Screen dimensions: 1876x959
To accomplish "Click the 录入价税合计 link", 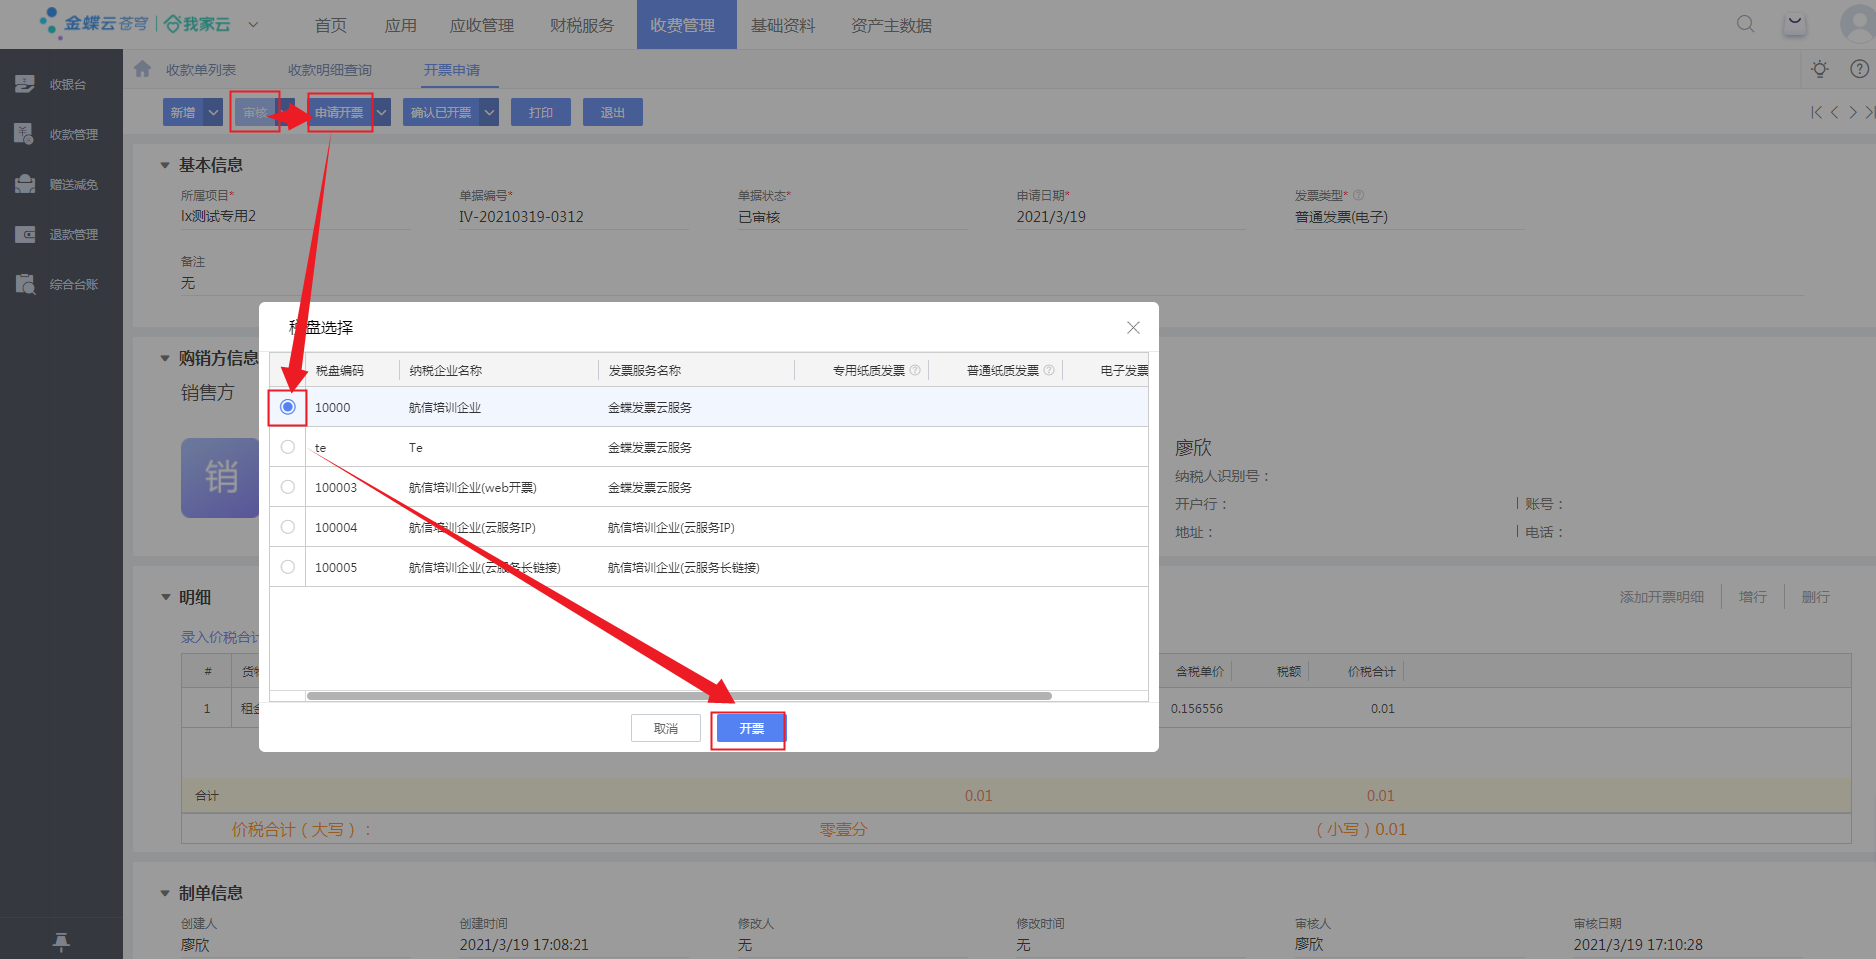I will click(x=220, y=637).
